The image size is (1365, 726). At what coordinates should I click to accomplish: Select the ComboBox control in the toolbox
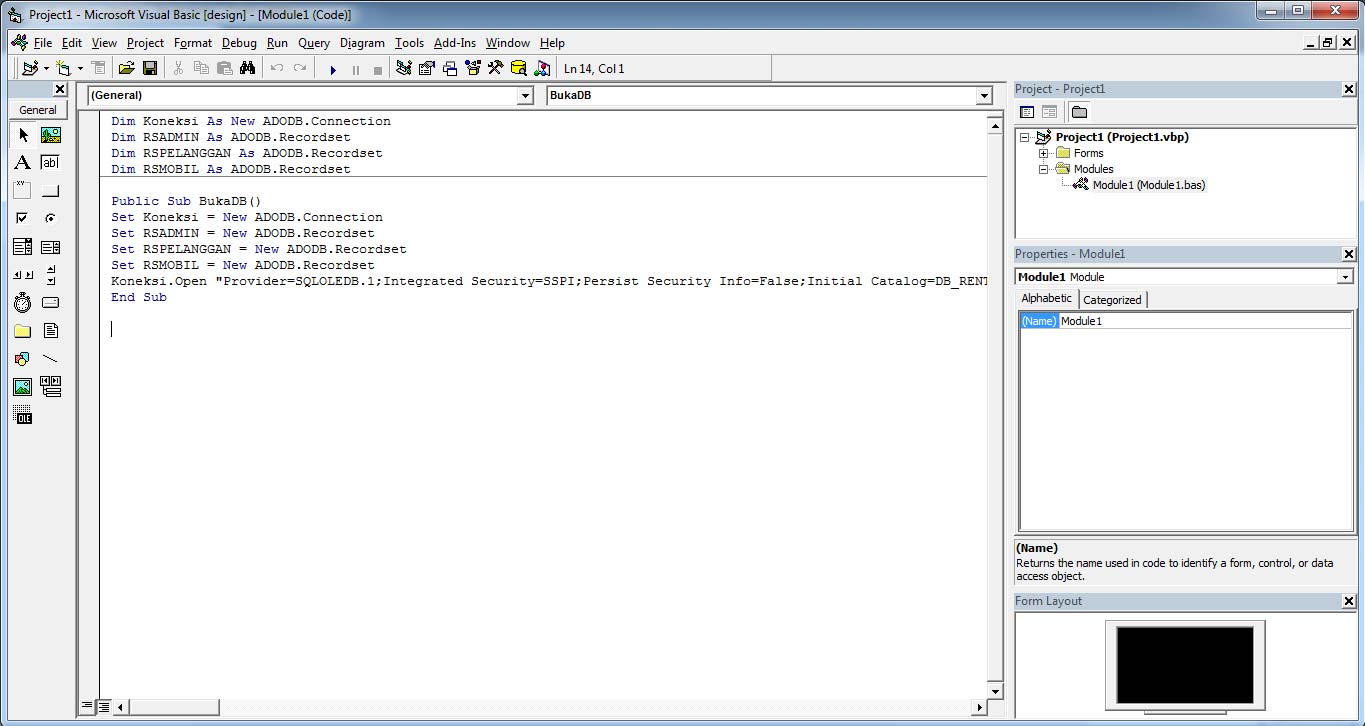click(23, 247)
